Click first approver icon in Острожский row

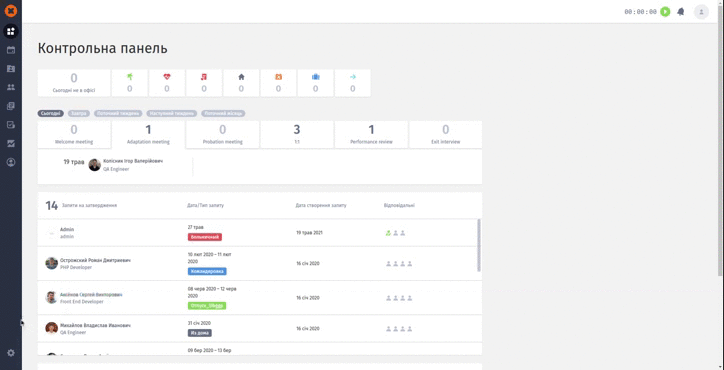(388, 264)
